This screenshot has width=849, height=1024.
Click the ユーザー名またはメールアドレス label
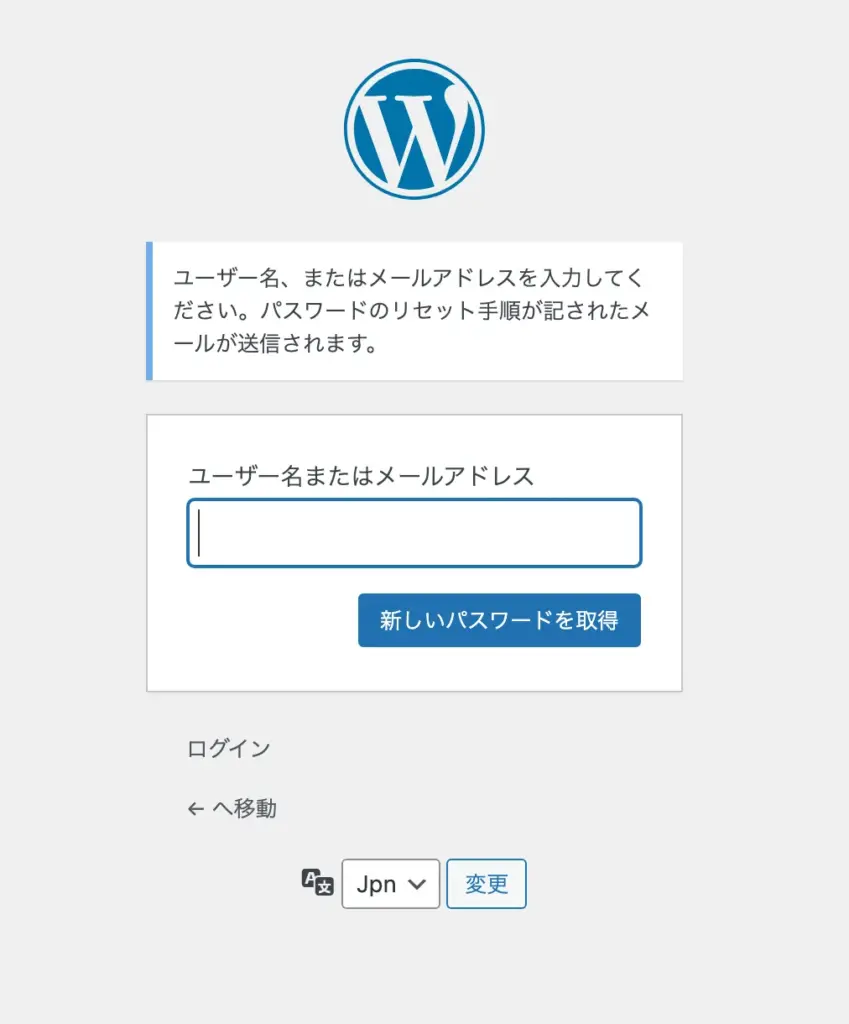click(361, 476)
